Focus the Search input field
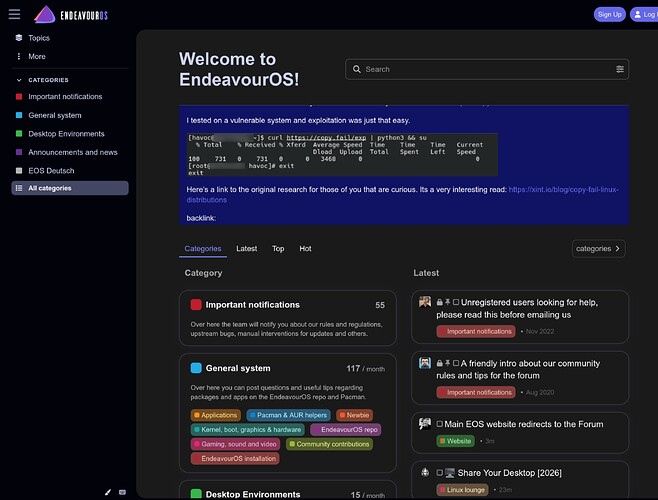Screen dimensions: 658x500 (x=487, y=69)
